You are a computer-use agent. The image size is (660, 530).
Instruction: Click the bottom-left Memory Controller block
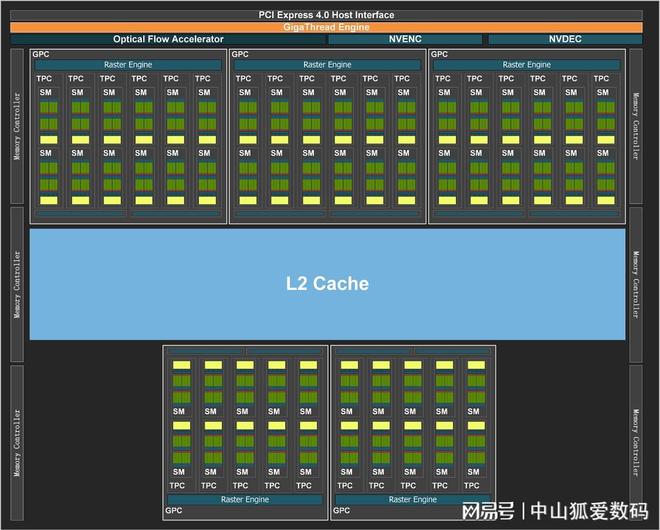[x=16, y=441]
